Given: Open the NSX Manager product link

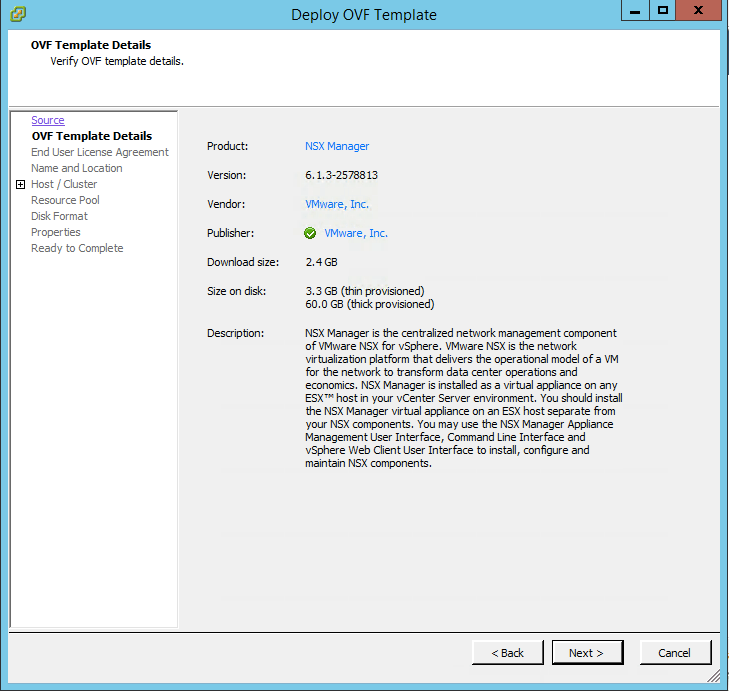Looking at the screenshot, I should pos(337,146).
